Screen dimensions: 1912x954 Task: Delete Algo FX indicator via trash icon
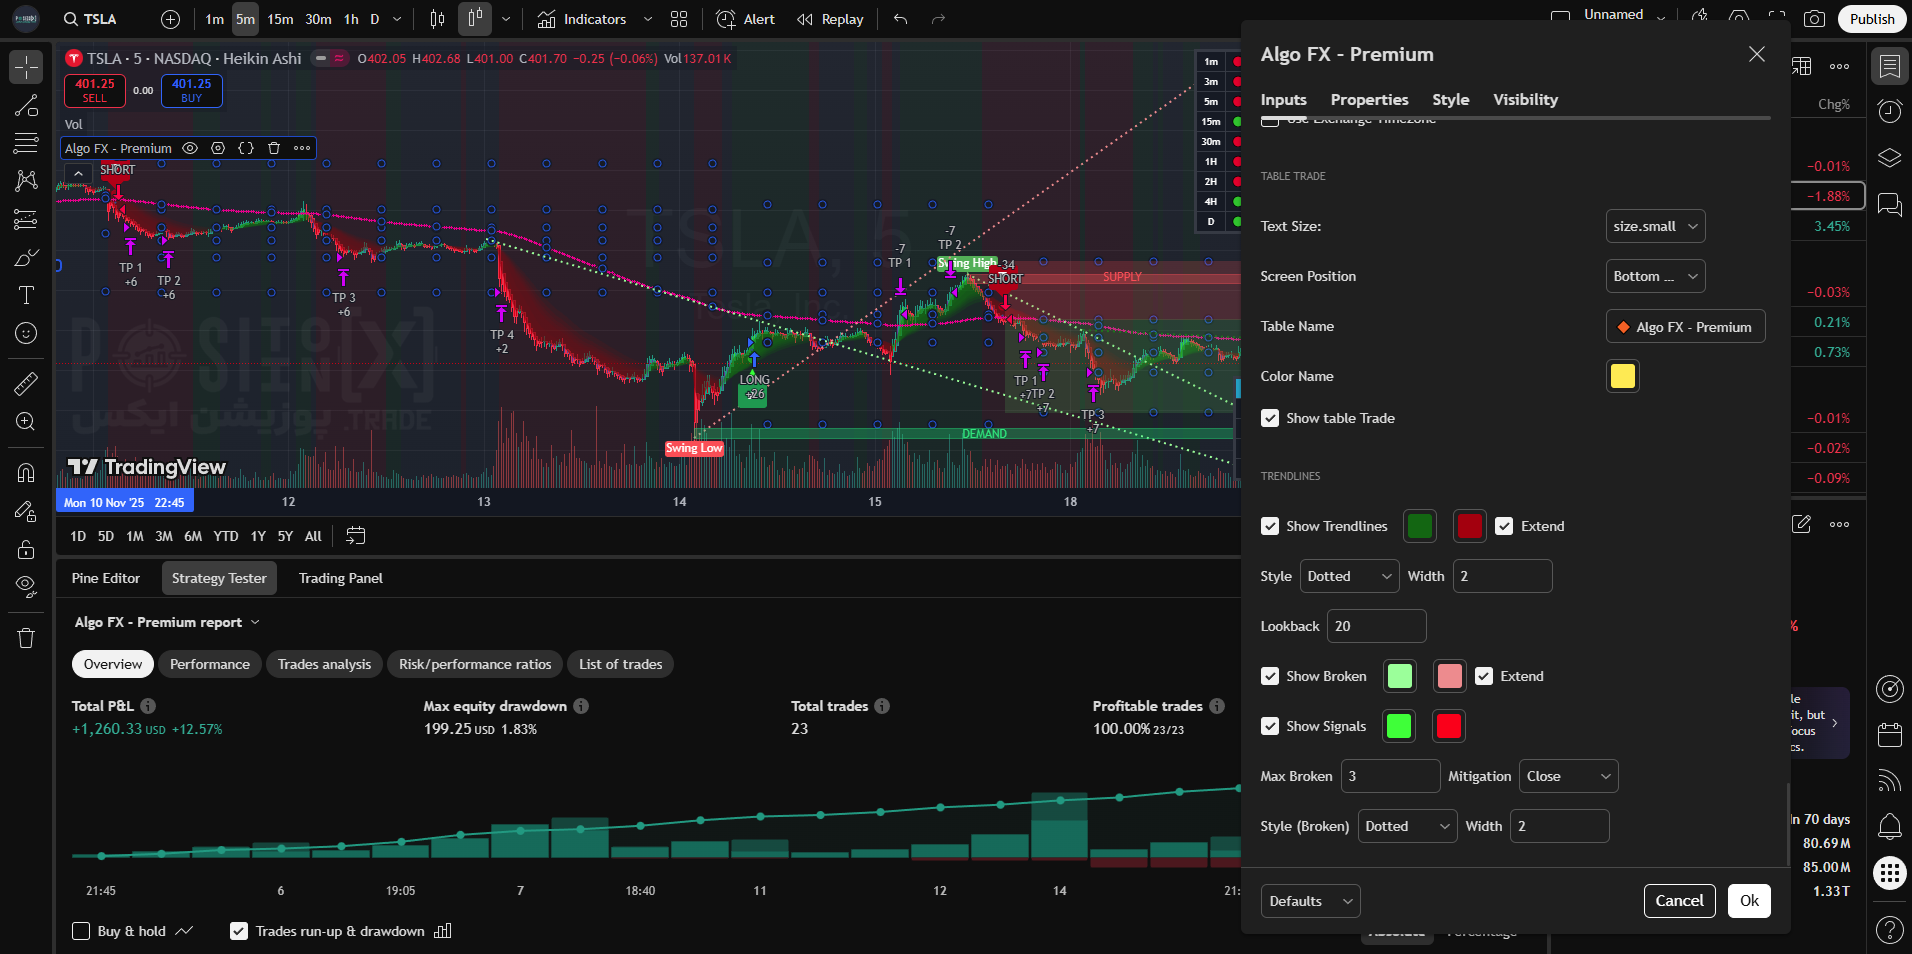[x=274, y=148]
